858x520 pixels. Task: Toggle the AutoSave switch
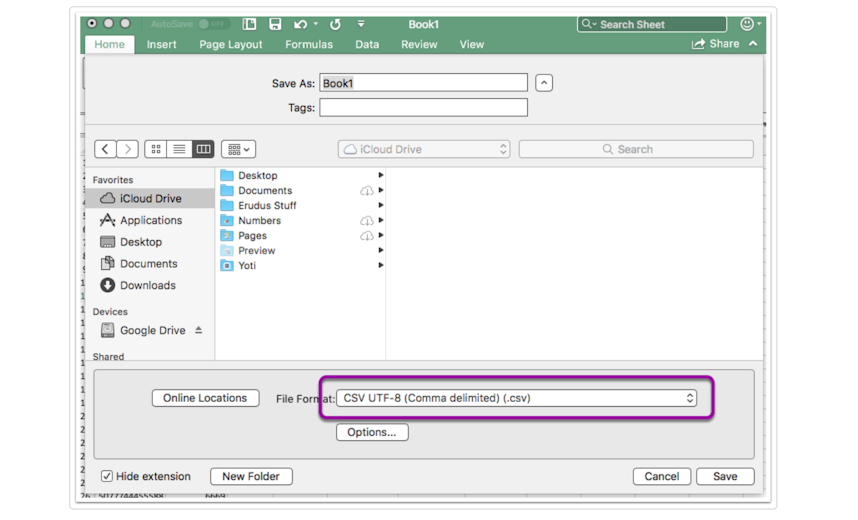pyautogui.click(x=212, y=24)
